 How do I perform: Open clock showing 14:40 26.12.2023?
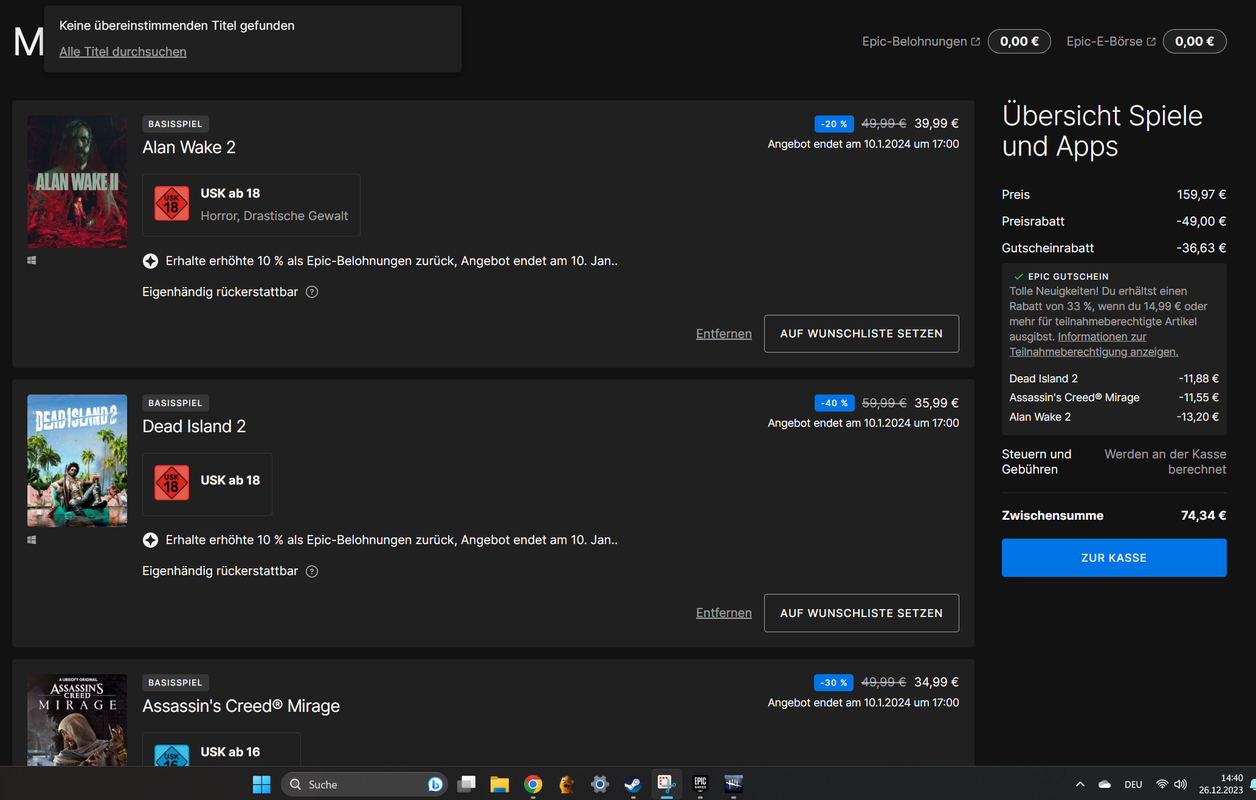pyautogui.click(x=1221, y=784)
